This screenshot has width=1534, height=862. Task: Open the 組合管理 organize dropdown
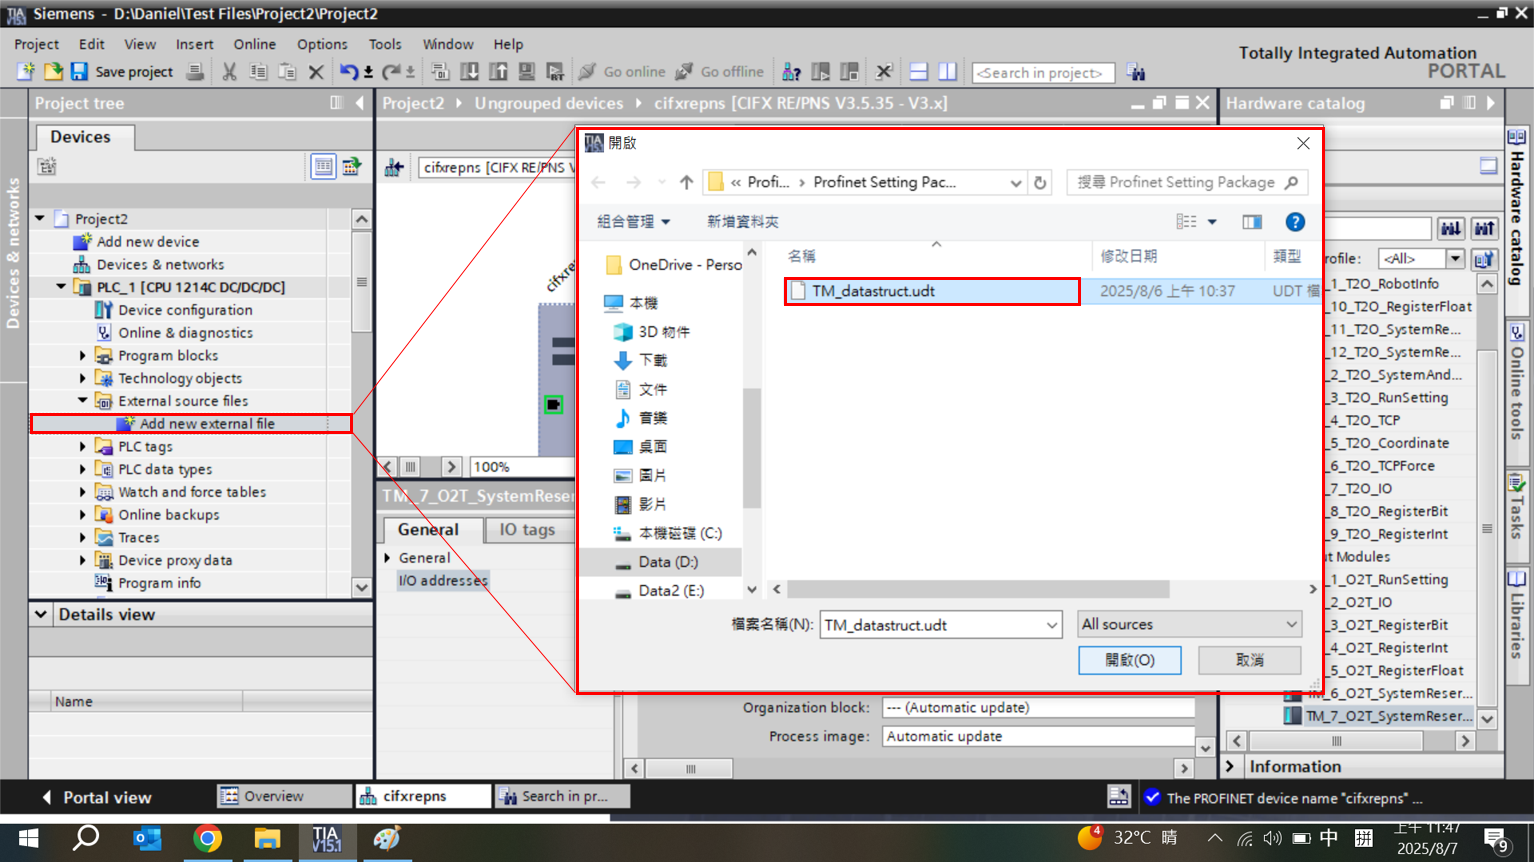click(x=633, y=222)
